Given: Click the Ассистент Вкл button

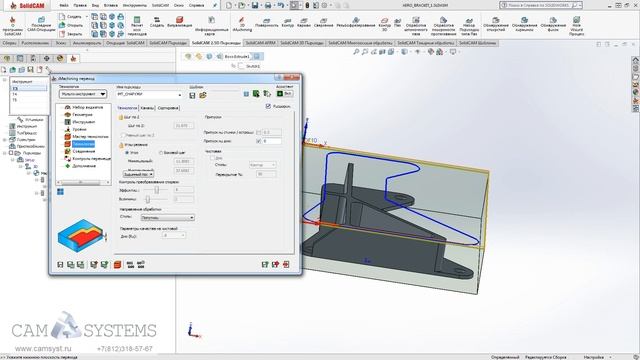Looking at the screenshot, I should (x=284, y=93).
